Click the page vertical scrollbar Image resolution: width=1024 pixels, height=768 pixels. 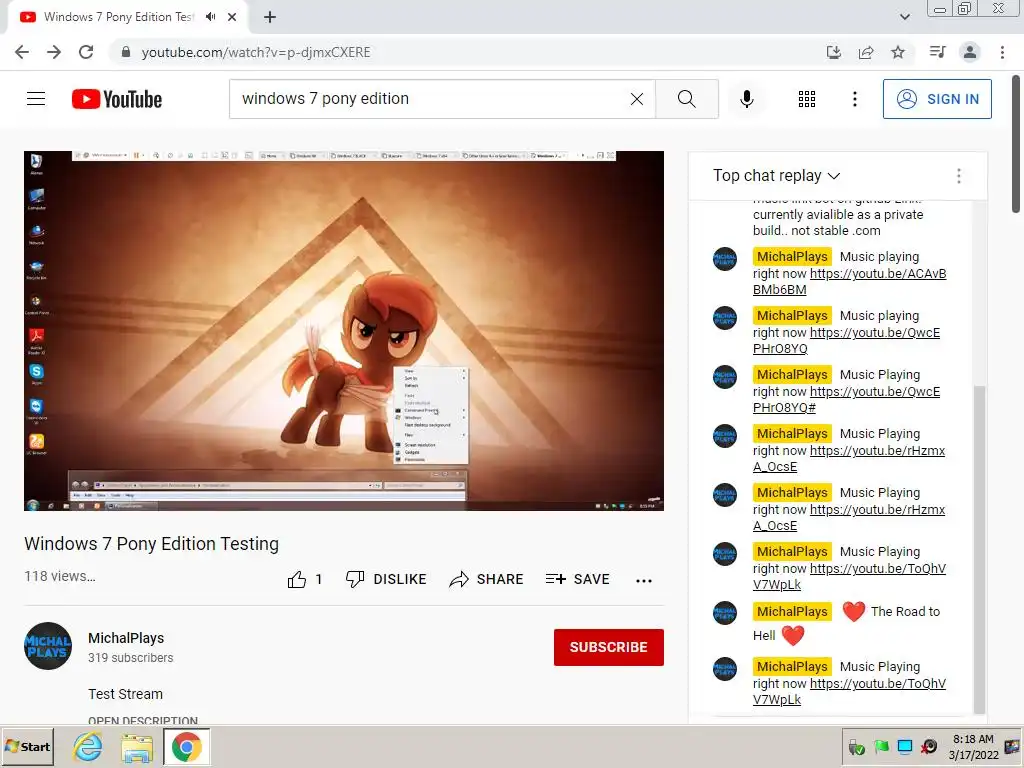1017,144
